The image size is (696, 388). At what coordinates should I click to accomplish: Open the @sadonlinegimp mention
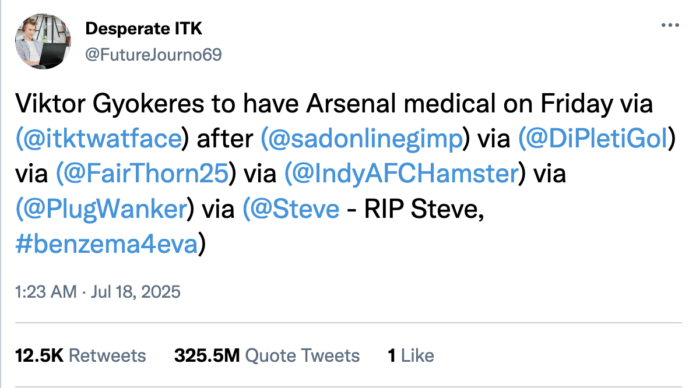pos(364,139)
